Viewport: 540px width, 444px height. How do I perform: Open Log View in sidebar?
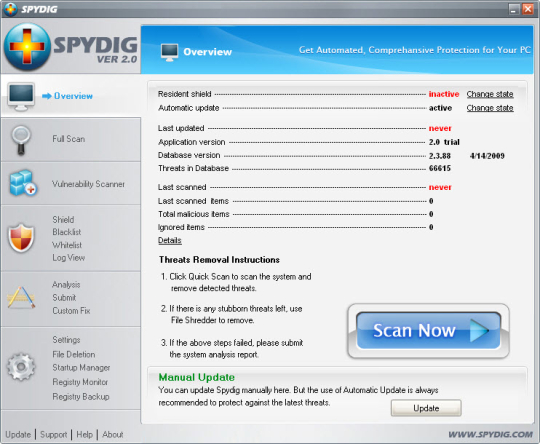click(x=69, y=258)
